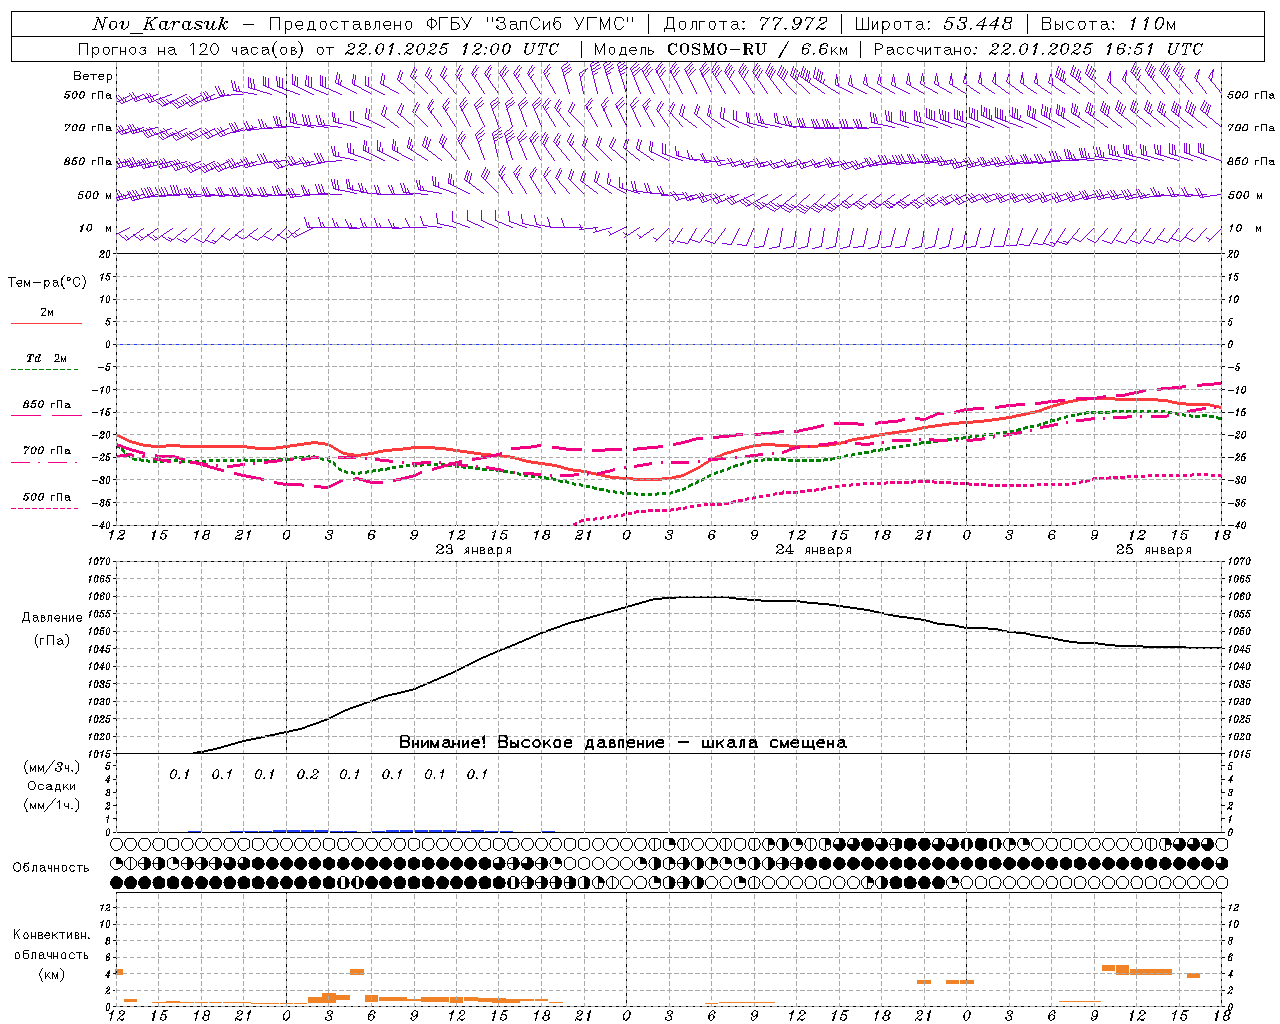Screen dimensions: 1280x1024
Task: Click the 'Конвективн.' convective cloud label
Action: (x=52, y=935)
